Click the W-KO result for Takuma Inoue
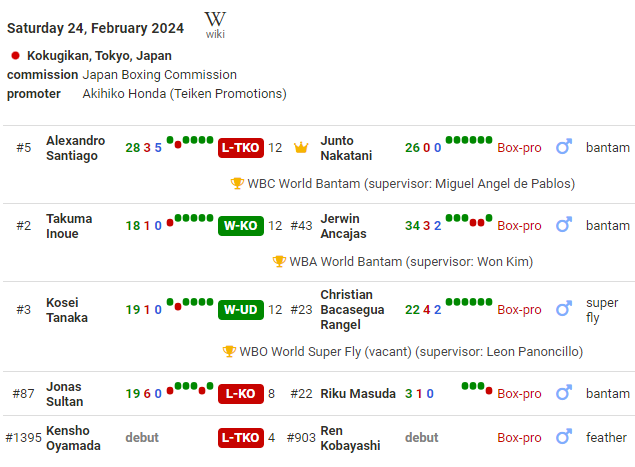 (240, 226)
